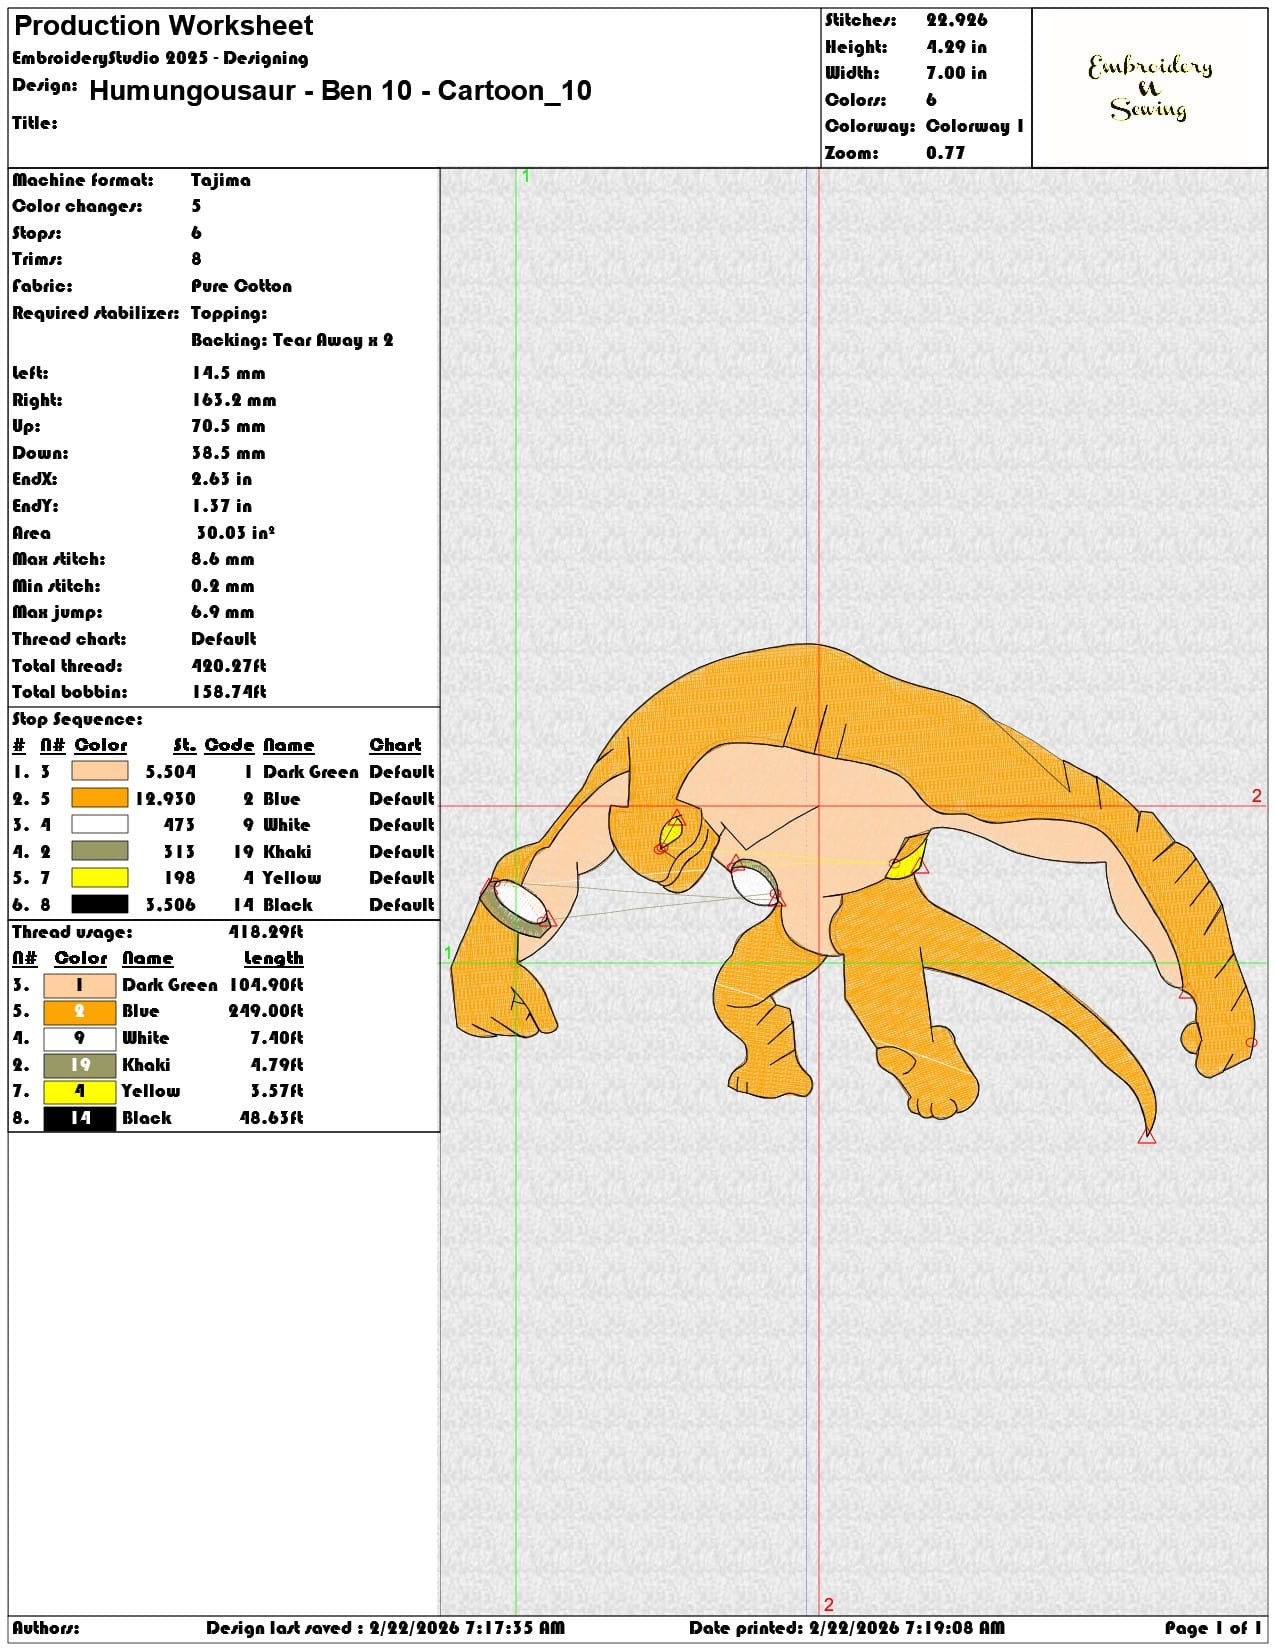
Task: Select the Up value 70.5 mm
Action: pyautogui.click(x=228, y=426)
